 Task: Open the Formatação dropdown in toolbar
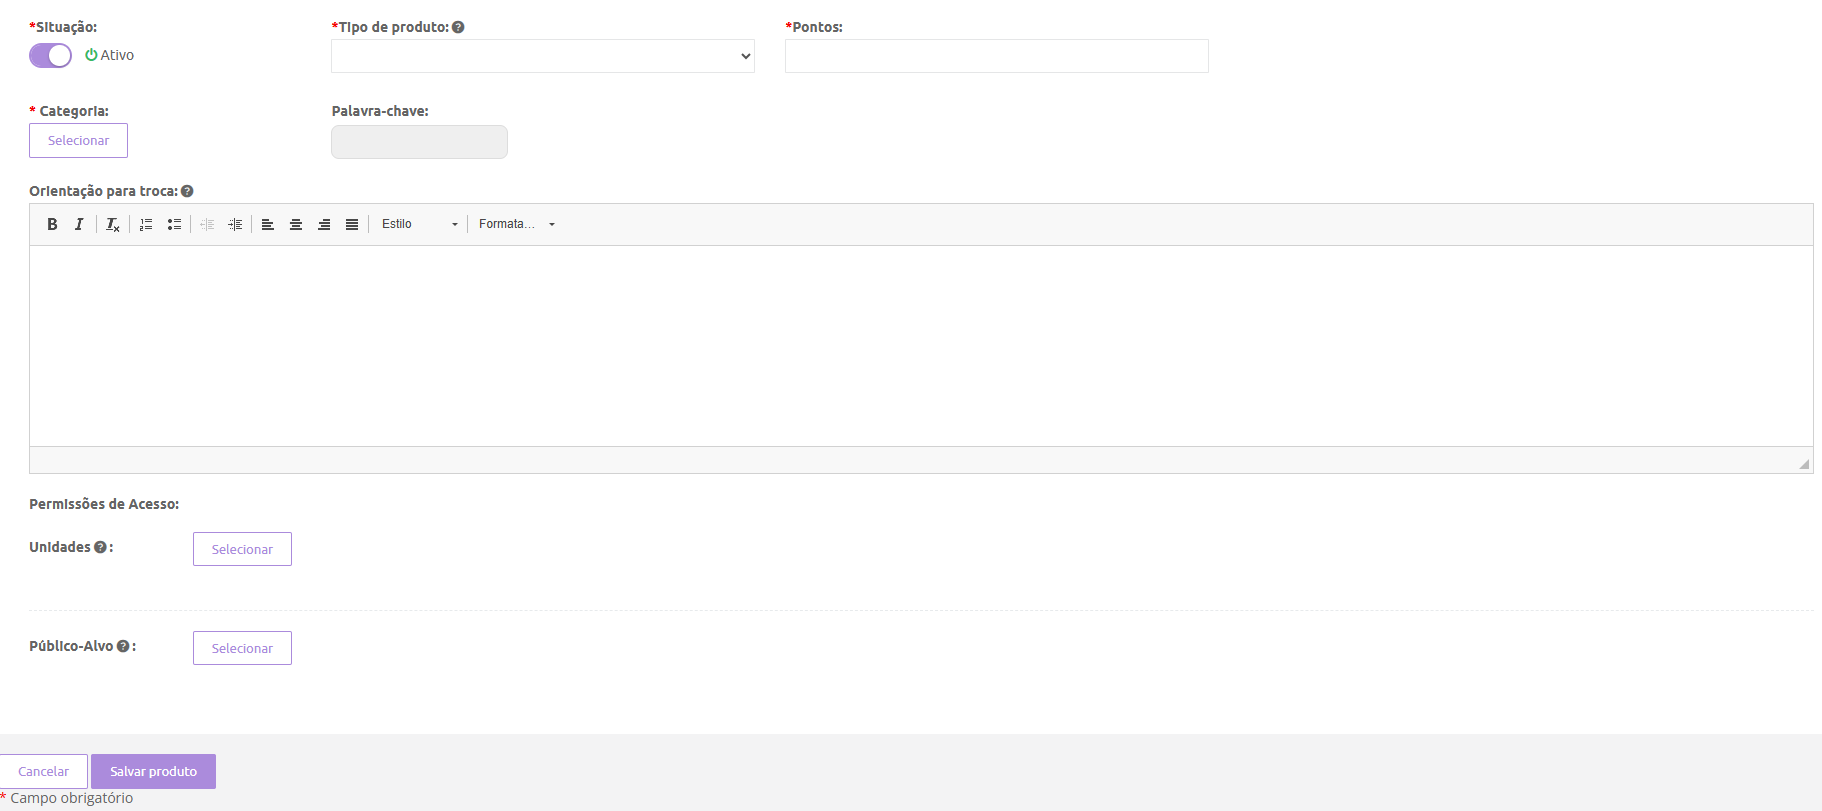point(516,224)
